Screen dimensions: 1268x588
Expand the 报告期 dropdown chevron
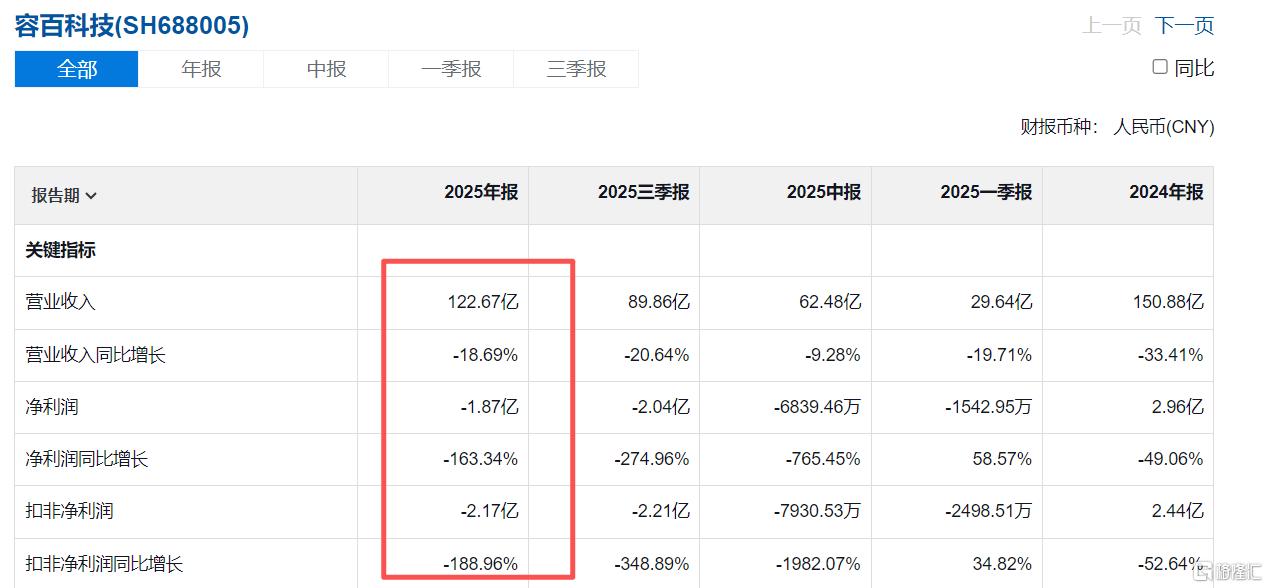(91, 196)
